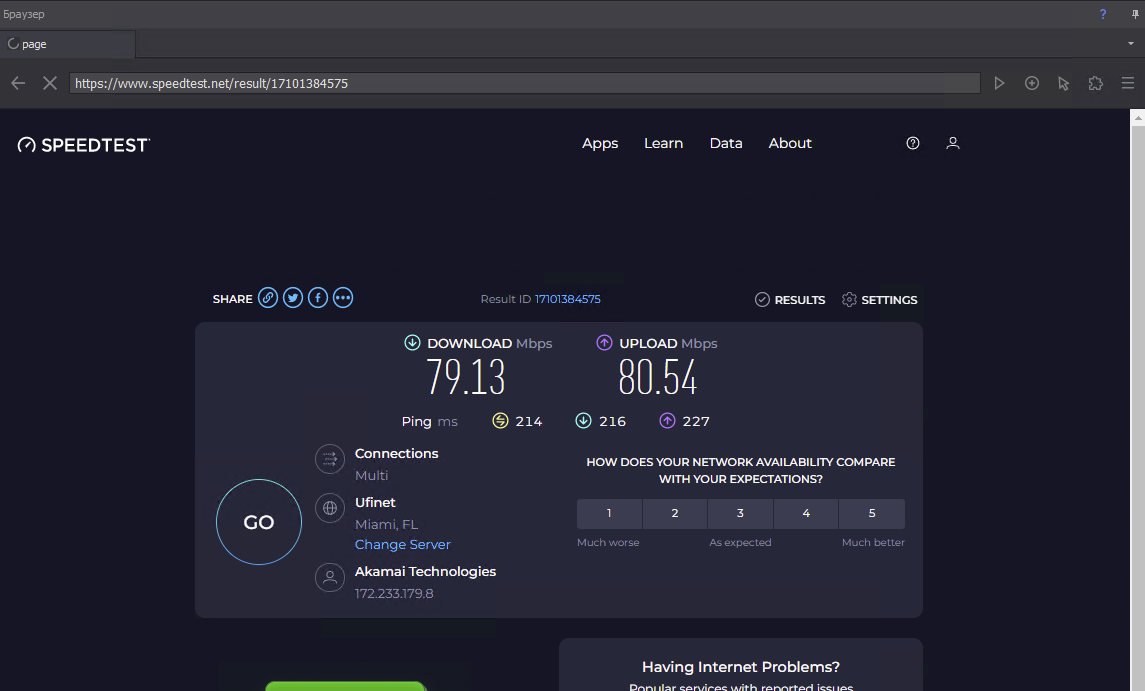Click the Speedtest logo
The image size is (1145, 691).
pyautogui.click(x=84, y=145)
